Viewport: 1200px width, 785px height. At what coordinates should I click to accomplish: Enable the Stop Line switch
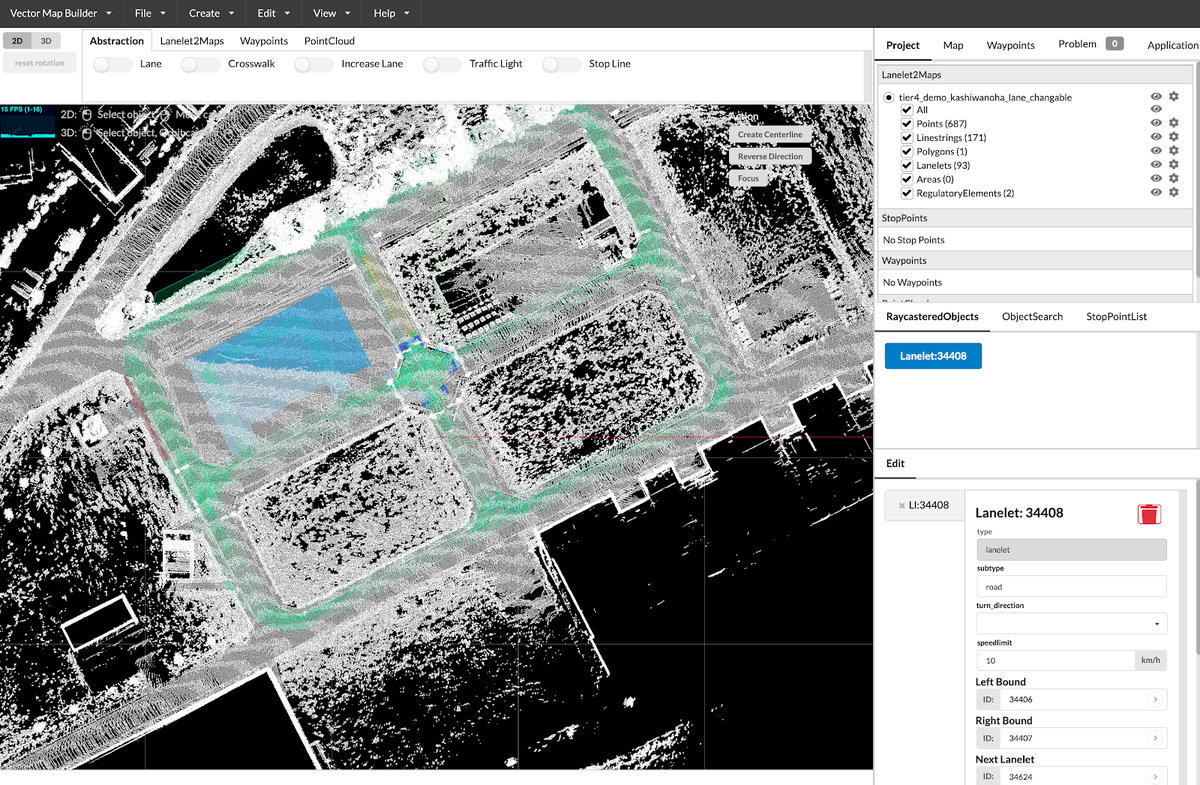562,64
